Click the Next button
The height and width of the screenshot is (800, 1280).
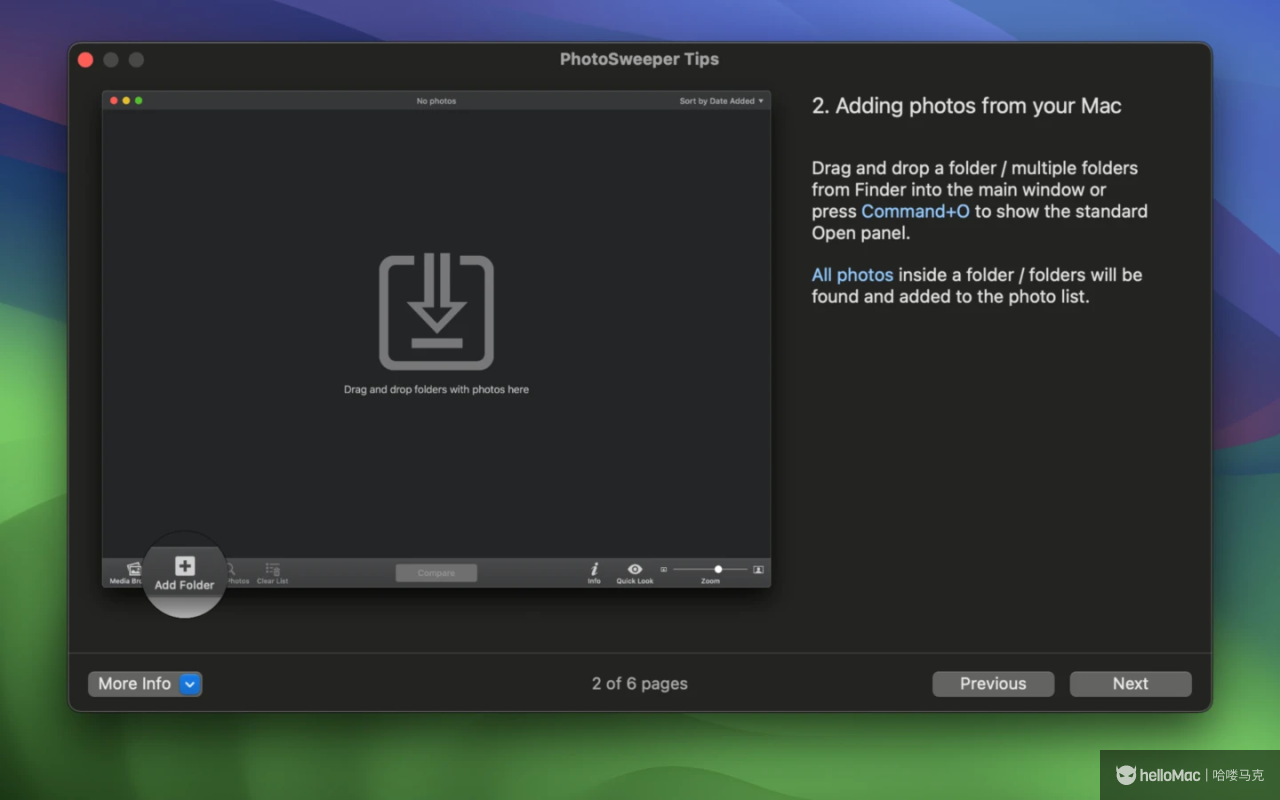(1130, 684)
